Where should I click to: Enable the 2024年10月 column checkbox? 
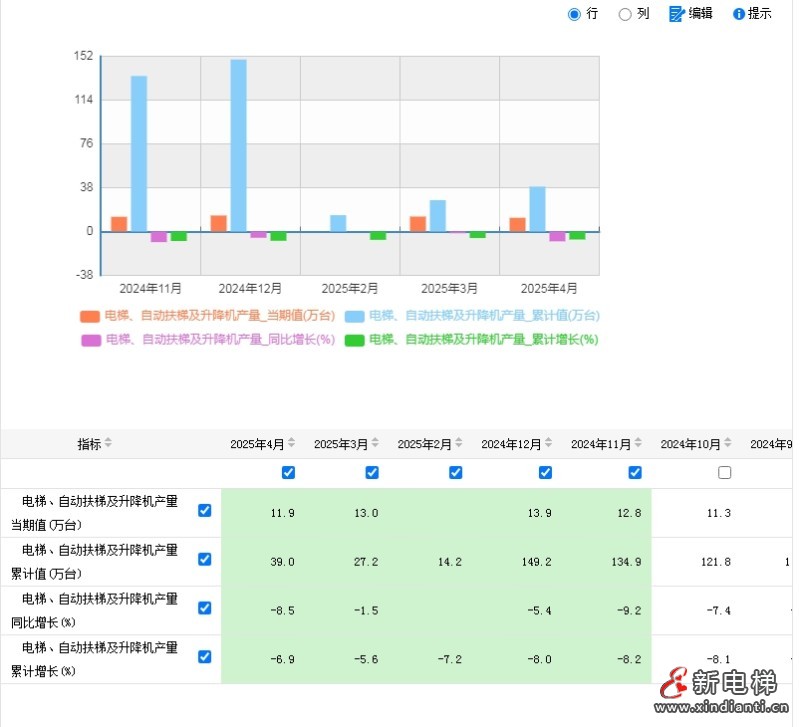725,472
